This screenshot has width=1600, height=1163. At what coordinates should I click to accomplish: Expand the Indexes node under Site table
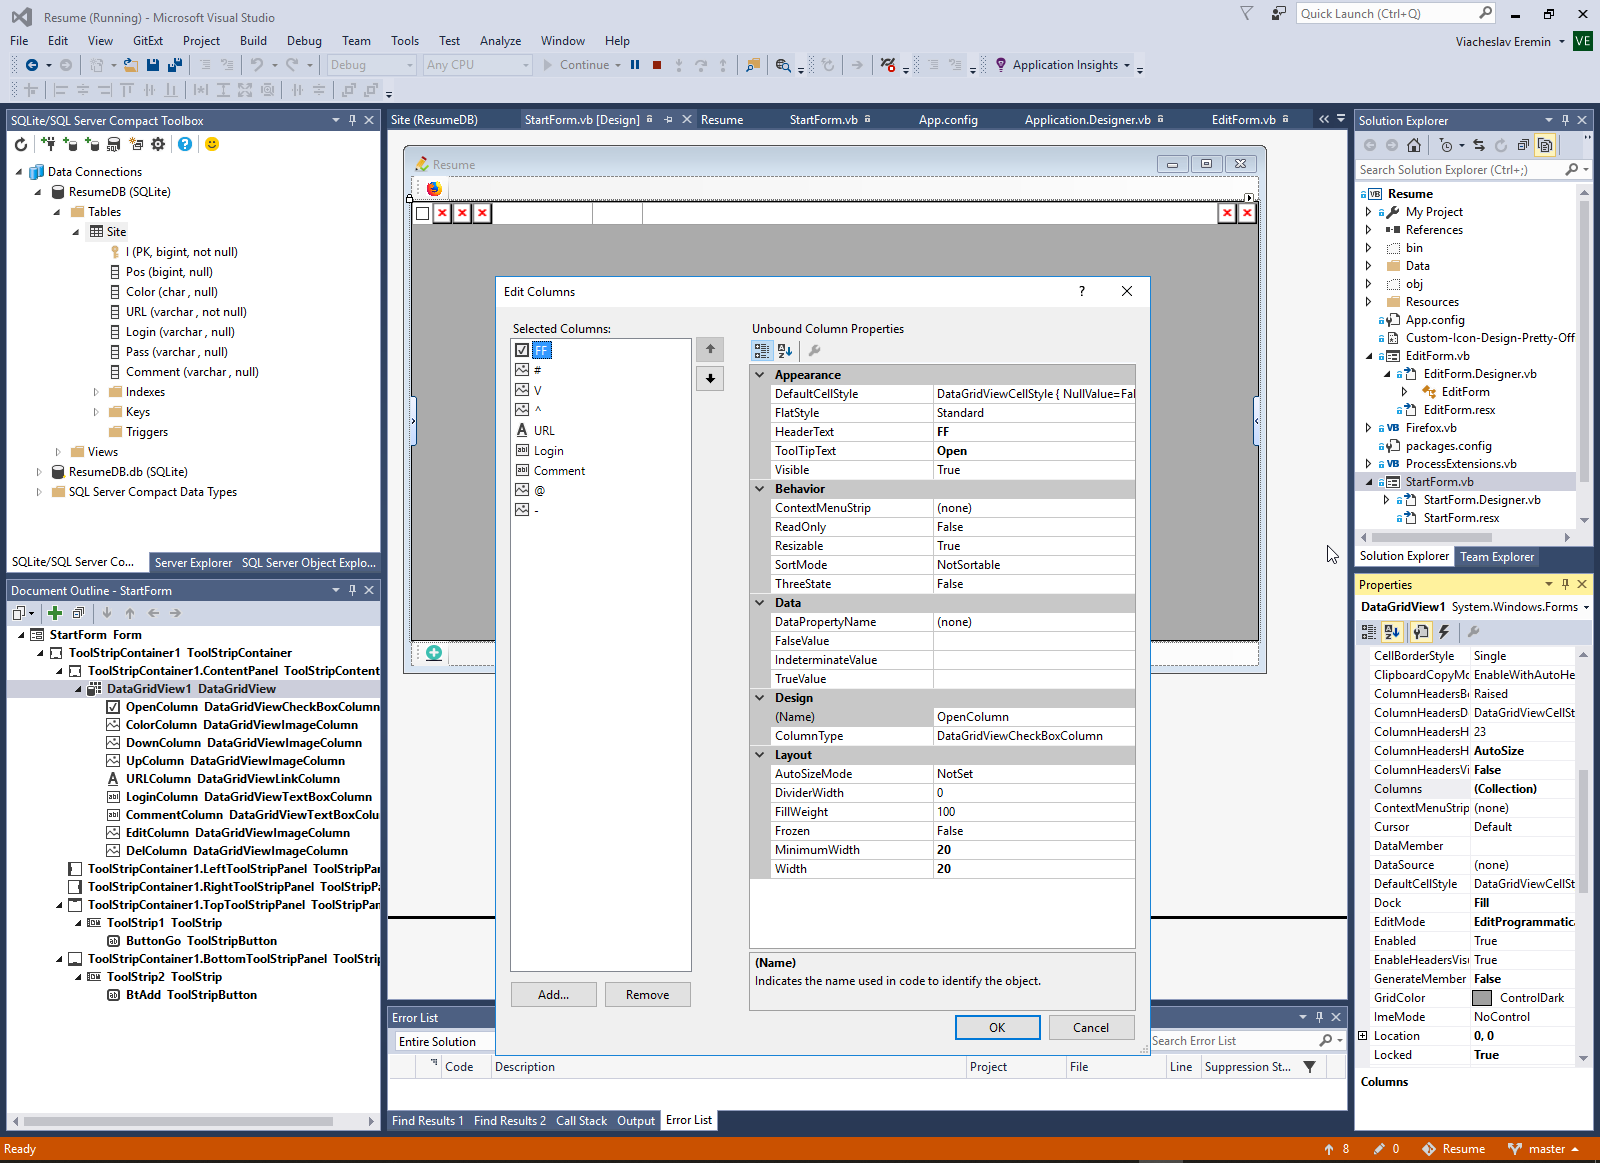(x=96, y=392)
